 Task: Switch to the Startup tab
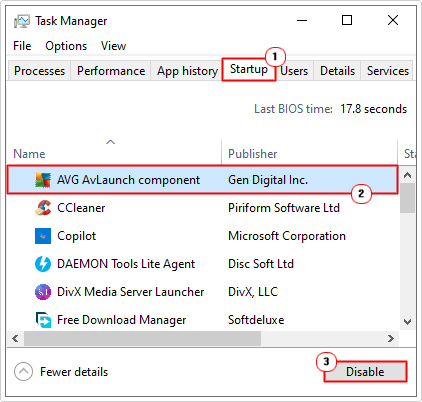coord(249,69)
